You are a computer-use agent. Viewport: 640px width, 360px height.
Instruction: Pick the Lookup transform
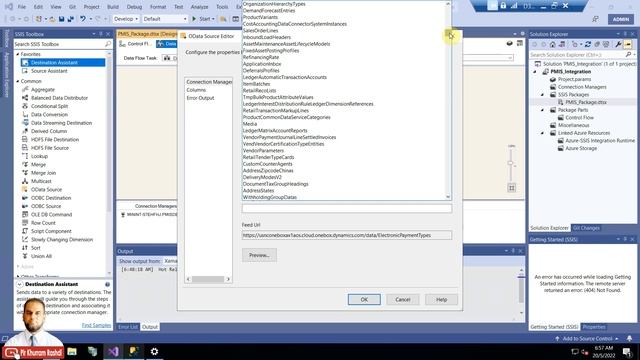[x=39, y=156]
